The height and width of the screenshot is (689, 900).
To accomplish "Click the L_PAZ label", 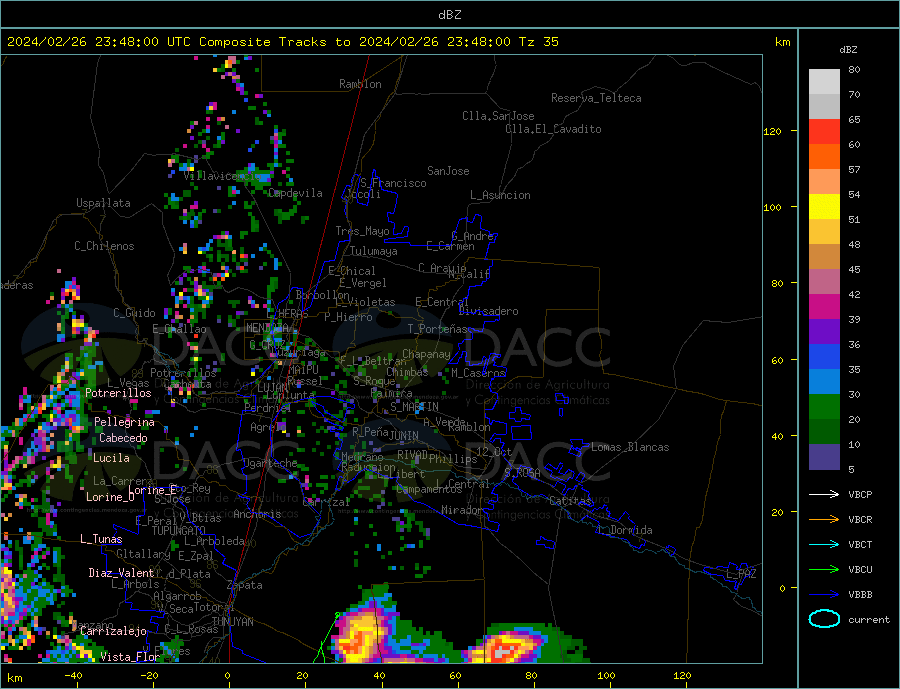I will tap(742, 573).
